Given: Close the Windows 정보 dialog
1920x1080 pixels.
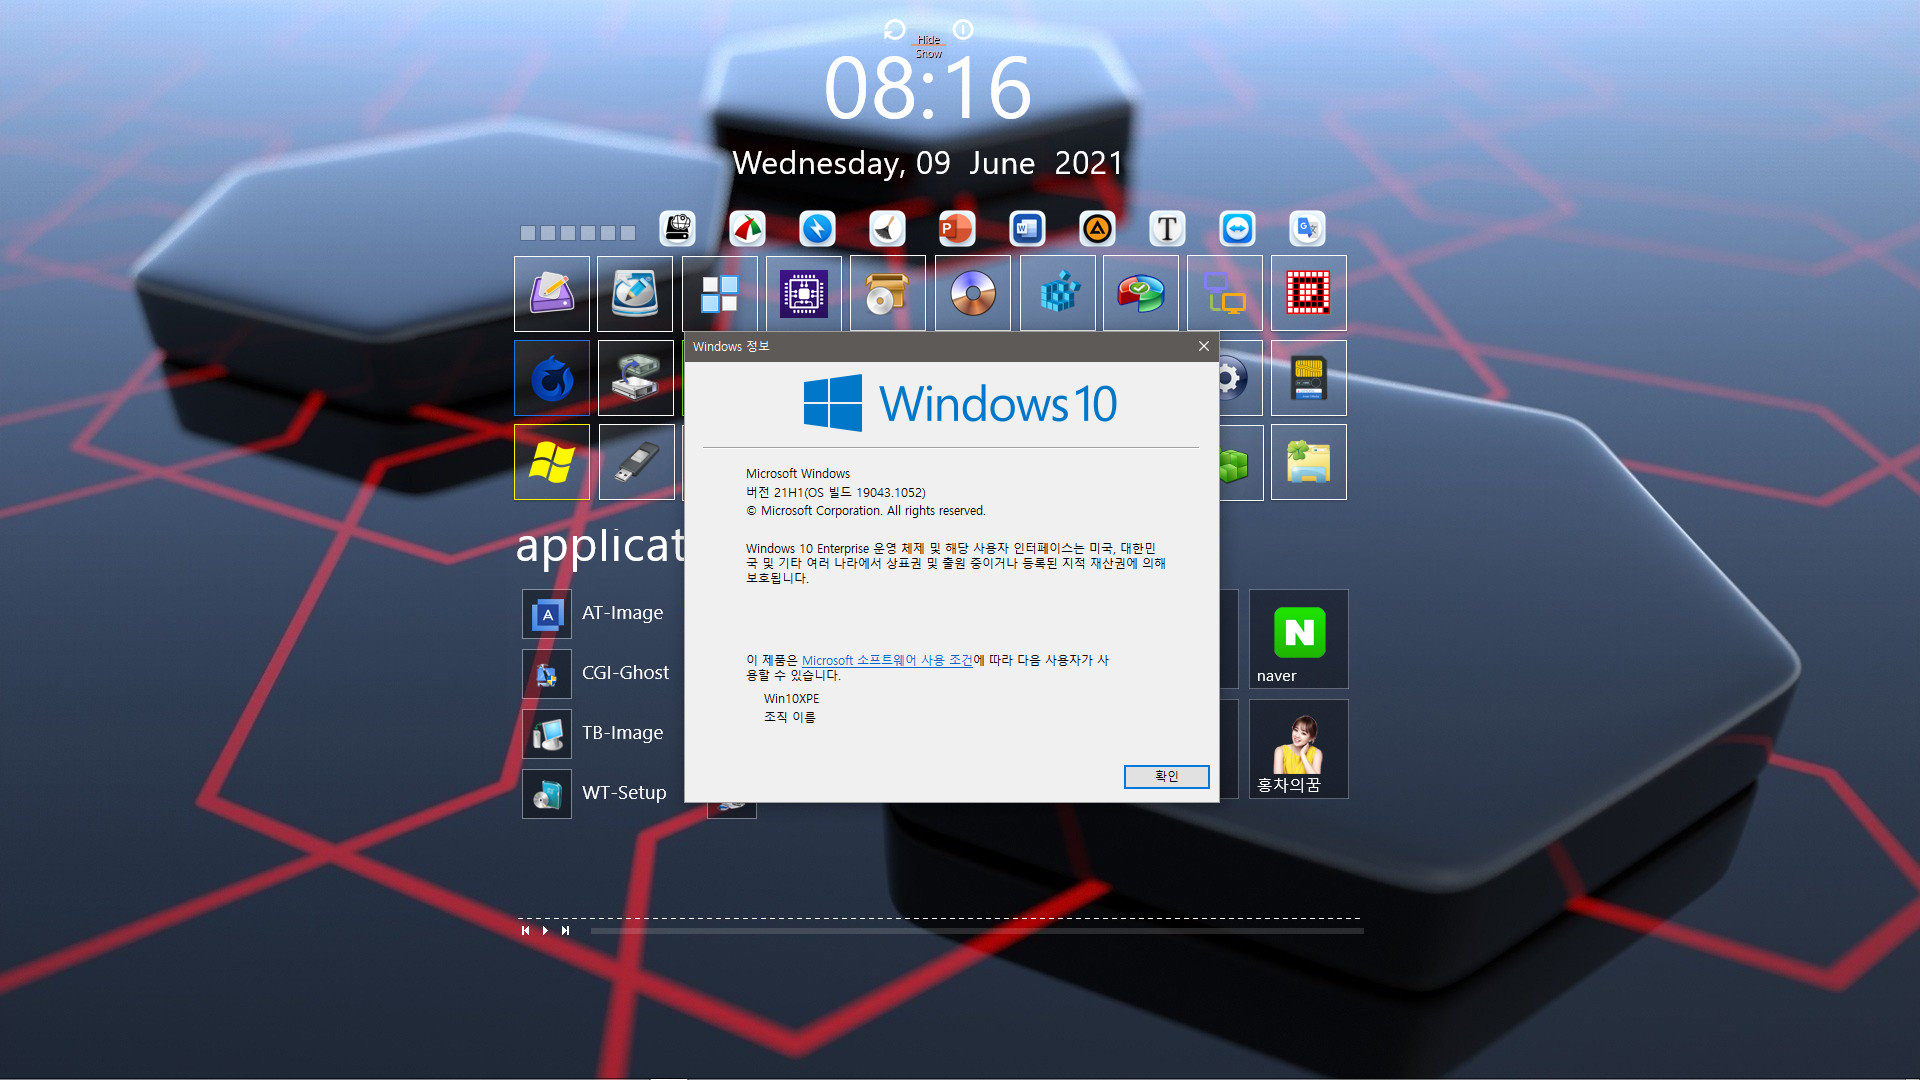Looking at the screenshot, I should 1203,346.
